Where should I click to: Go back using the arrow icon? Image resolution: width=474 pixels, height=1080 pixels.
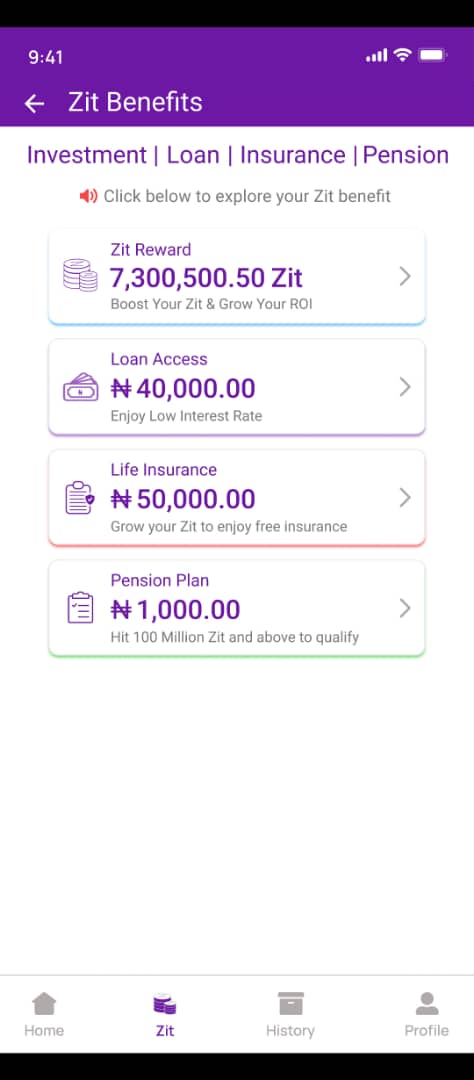click(x=34, y=103)
